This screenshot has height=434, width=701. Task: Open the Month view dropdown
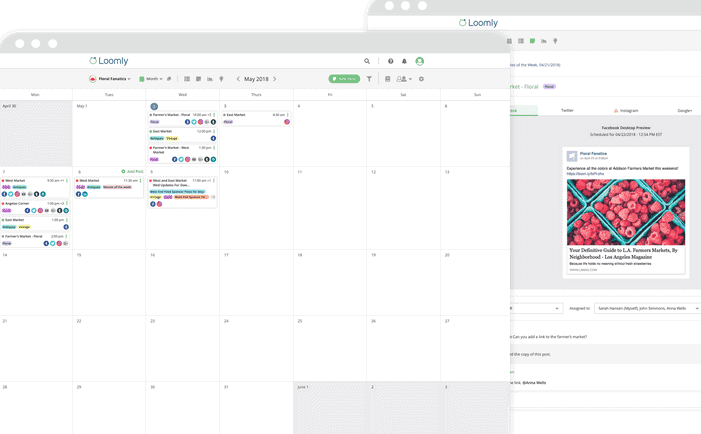point(151,79)
